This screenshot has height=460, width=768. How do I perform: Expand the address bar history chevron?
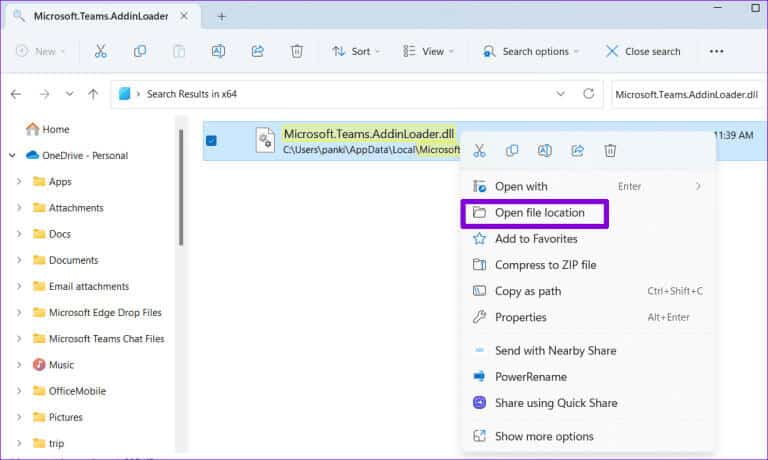pyautogui.click(x=560, y=94)
